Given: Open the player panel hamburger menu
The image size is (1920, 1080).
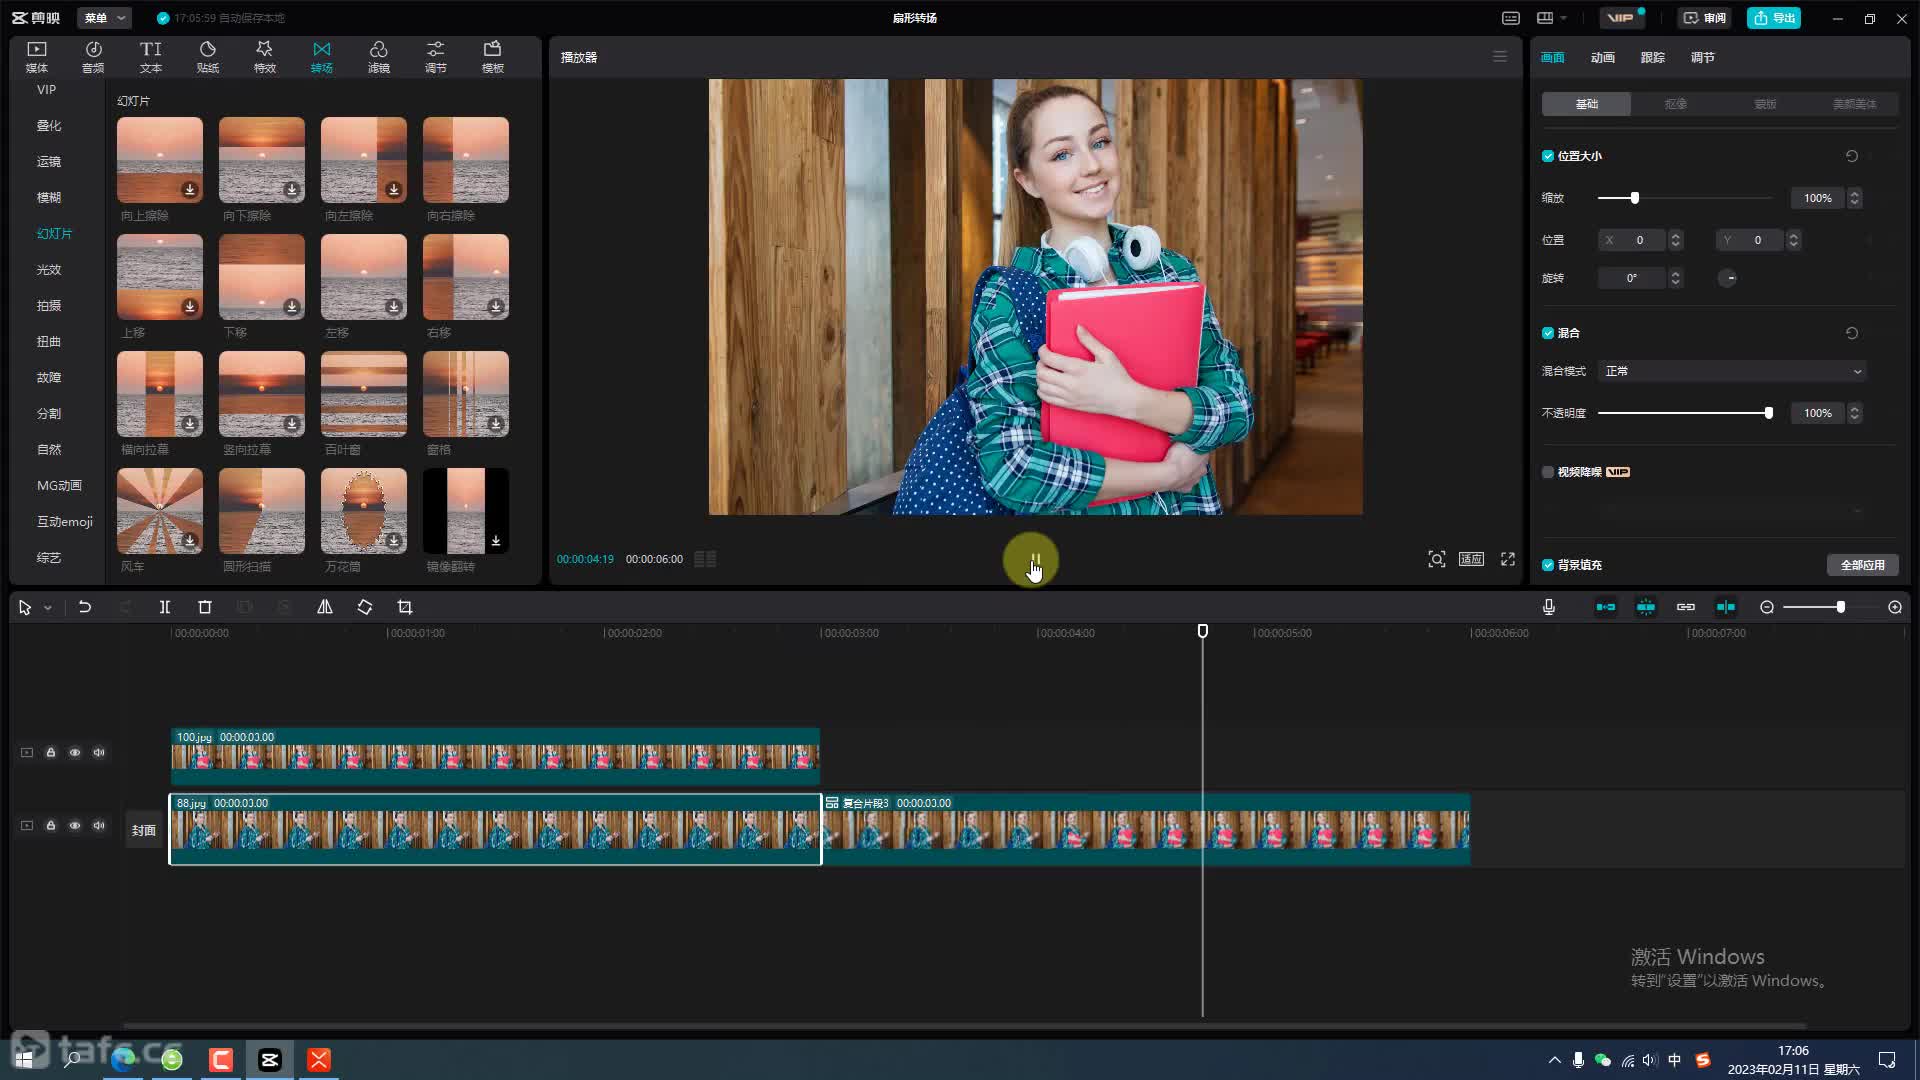Looking at the screenshot, I should click(1500, 57).
